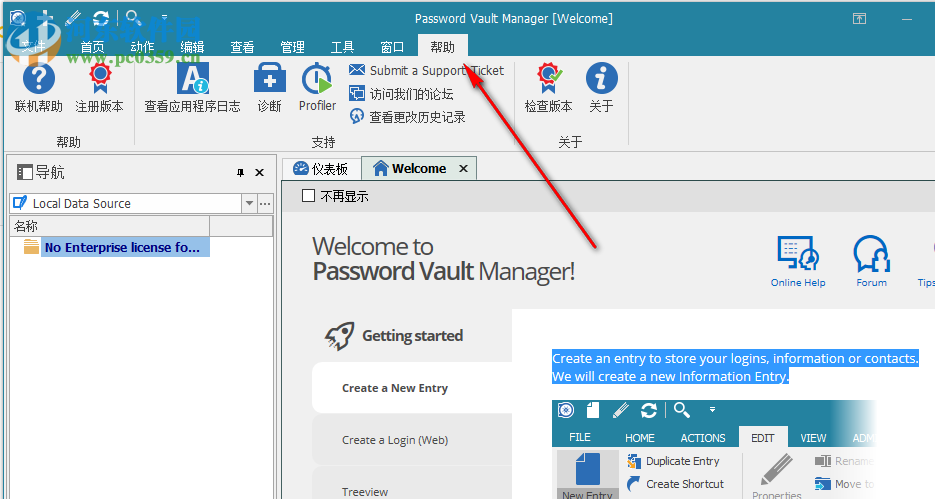
Task: Switch to the 编辑 ribbon tab
Action: click(x=193, y=47)
